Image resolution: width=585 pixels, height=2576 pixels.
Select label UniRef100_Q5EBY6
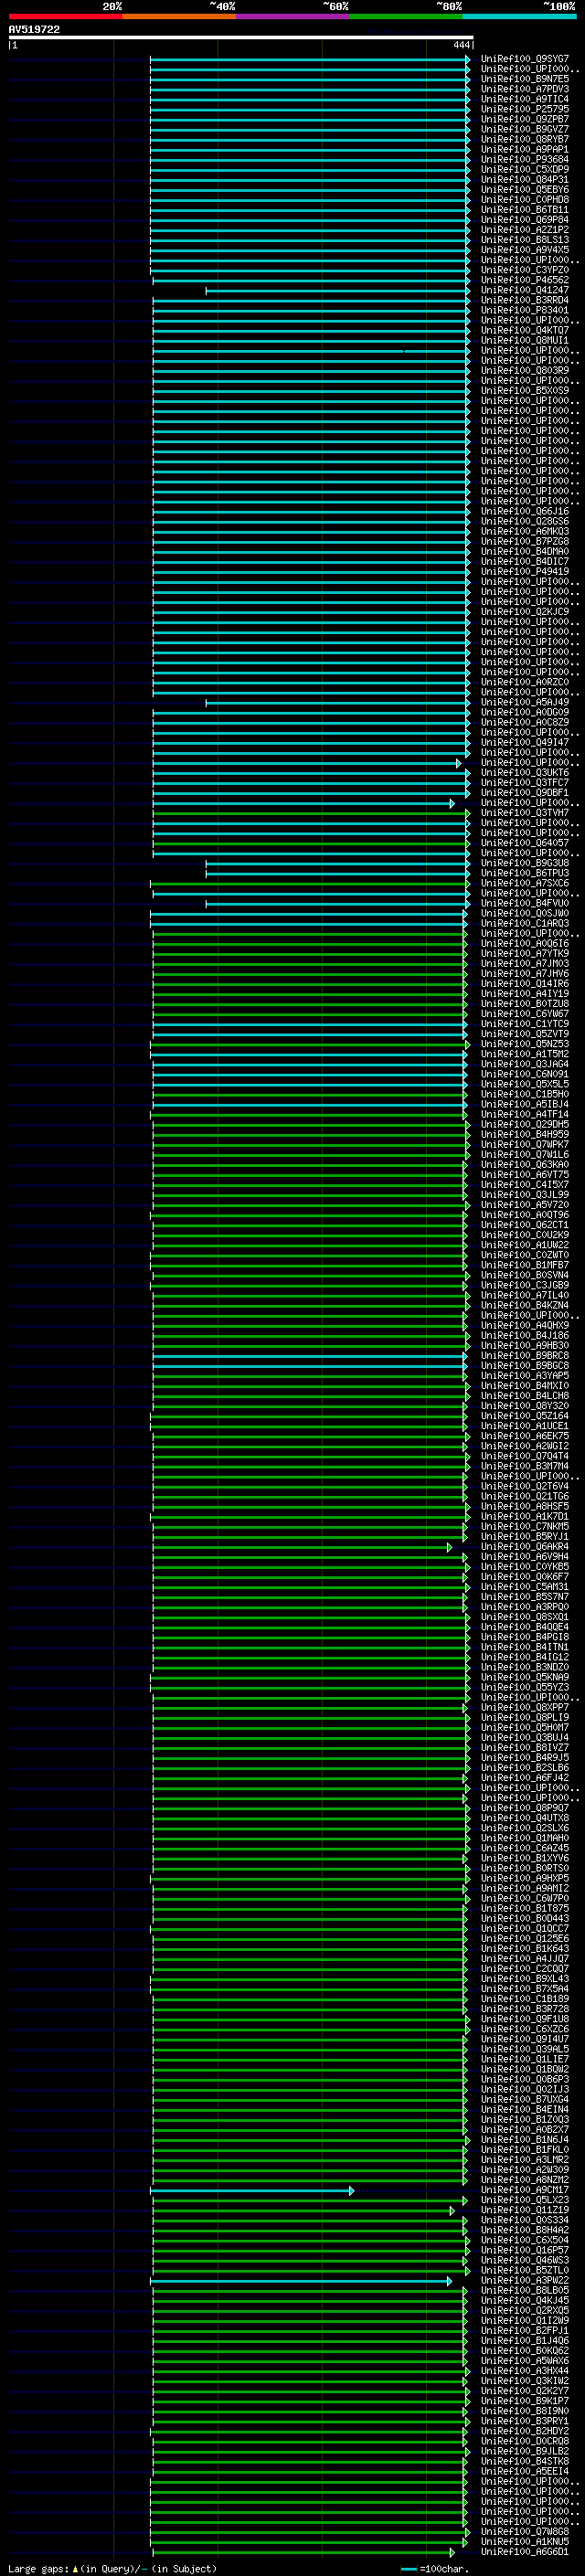[x=525, y=189]
